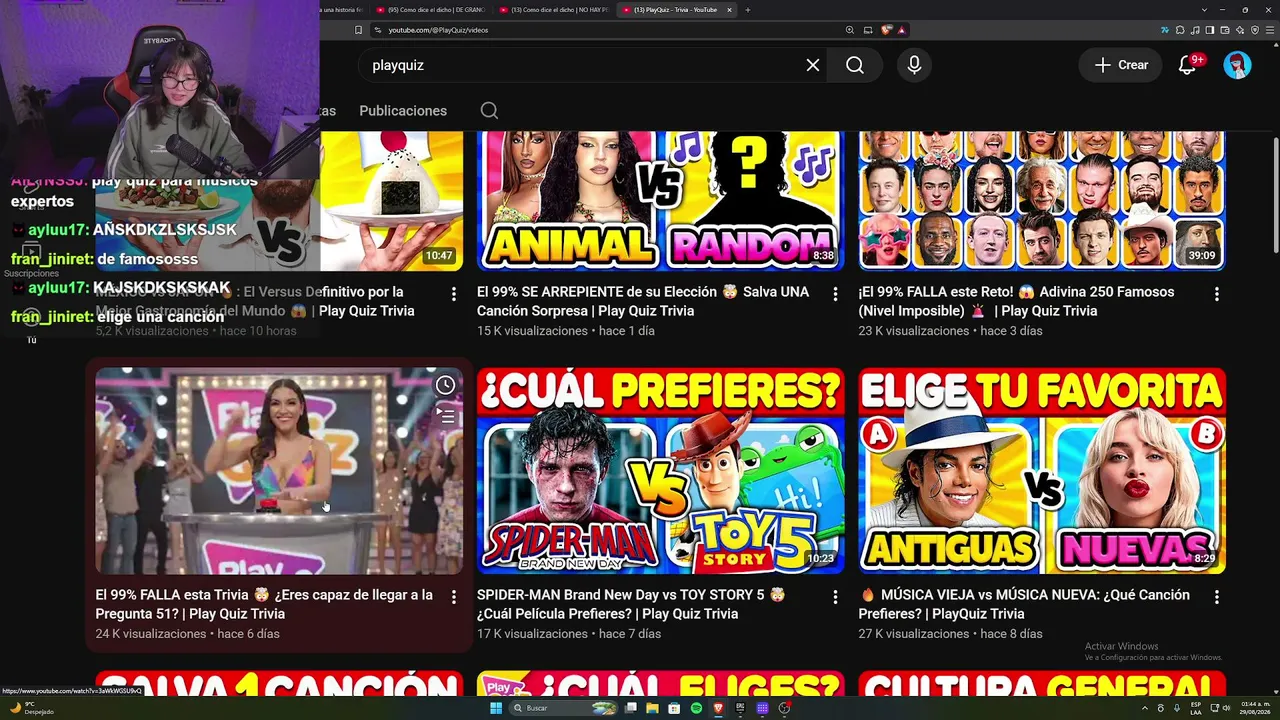The width and height of the screenshot is (1280, 720).
Task: Select the PlayQuiz - Trivia - YouTube browser tab
Action: [x=677, y=10]
